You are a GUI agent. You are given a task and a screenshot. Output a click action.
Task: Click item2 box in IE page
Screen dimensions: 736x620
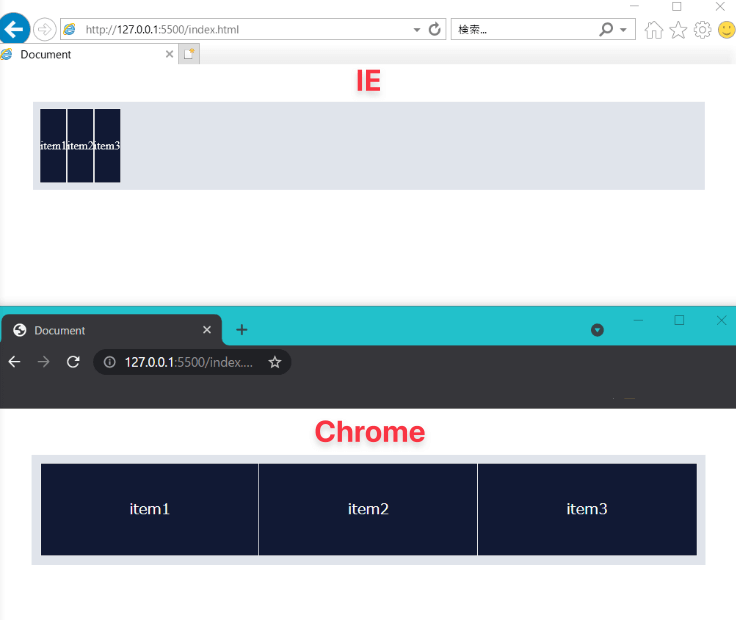tap(80, 145)
